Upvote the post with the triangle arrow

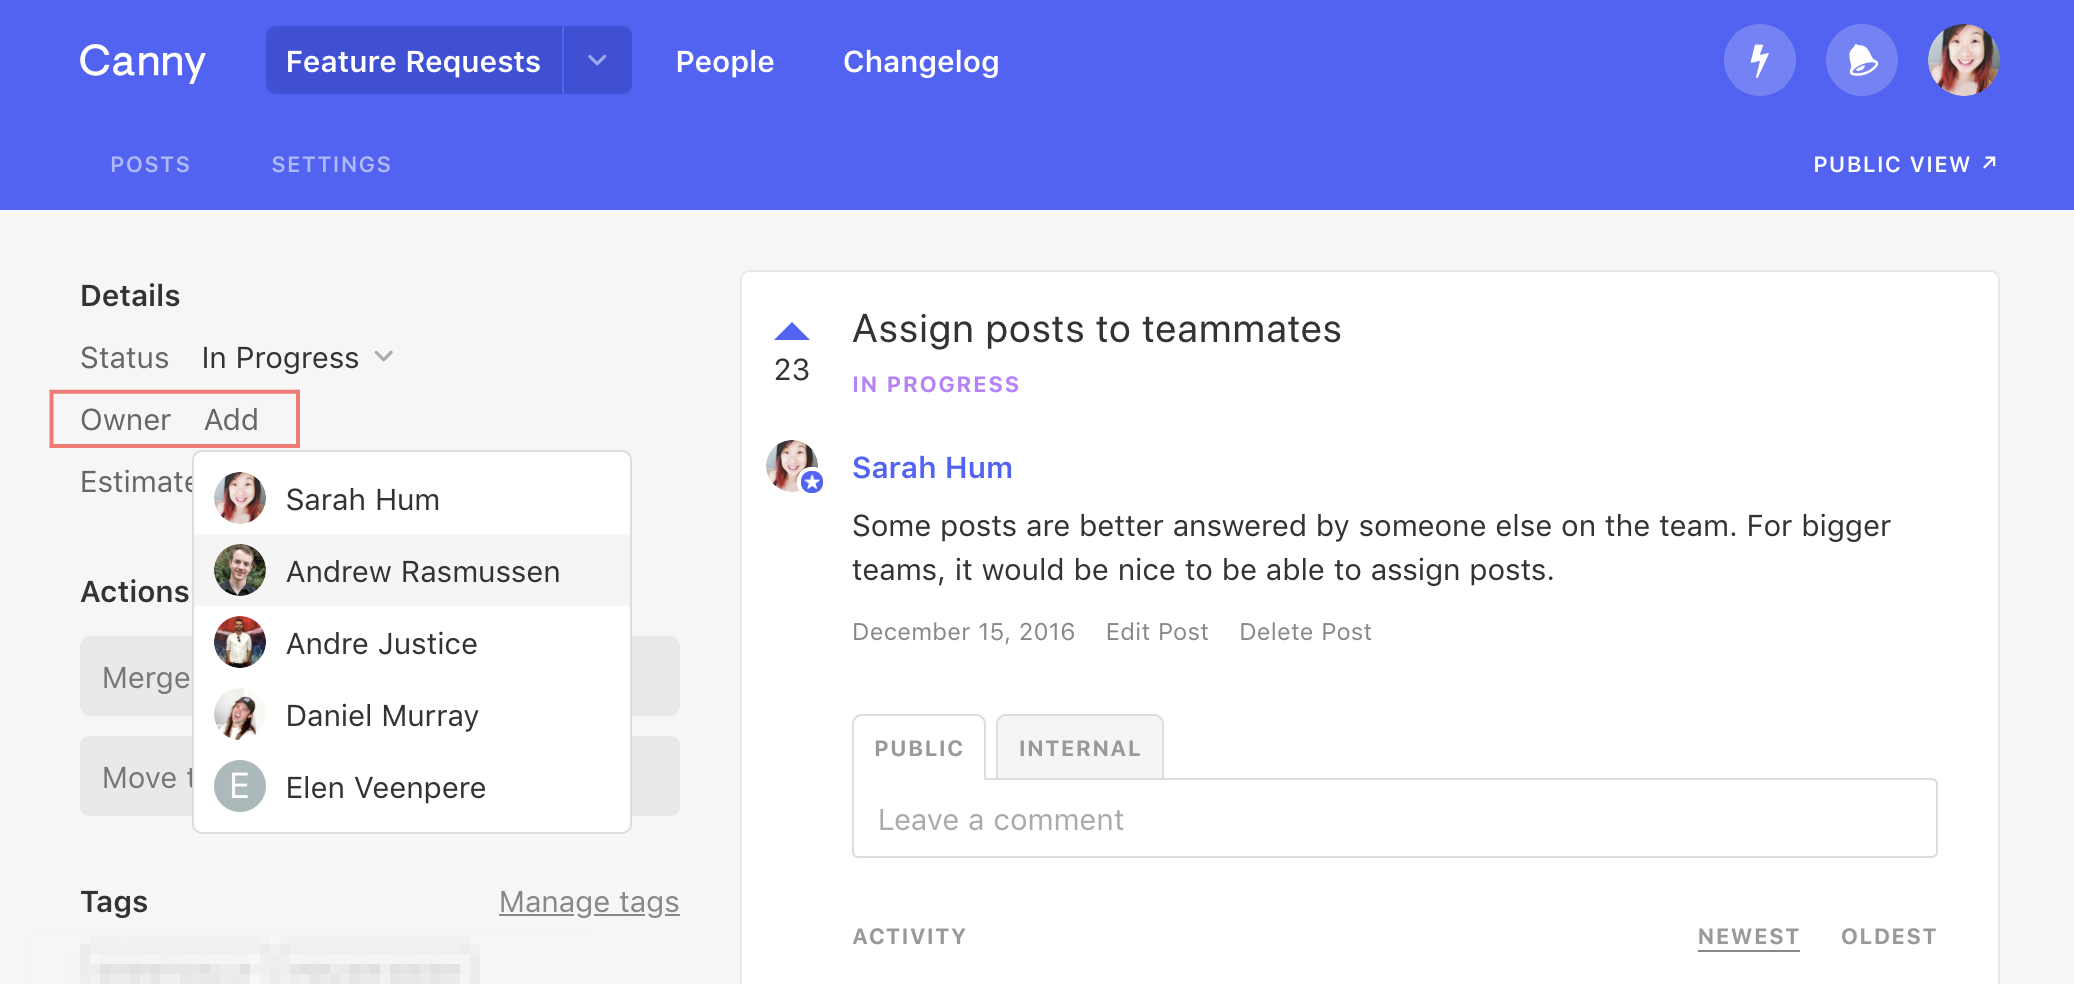[x=791, y=331]
